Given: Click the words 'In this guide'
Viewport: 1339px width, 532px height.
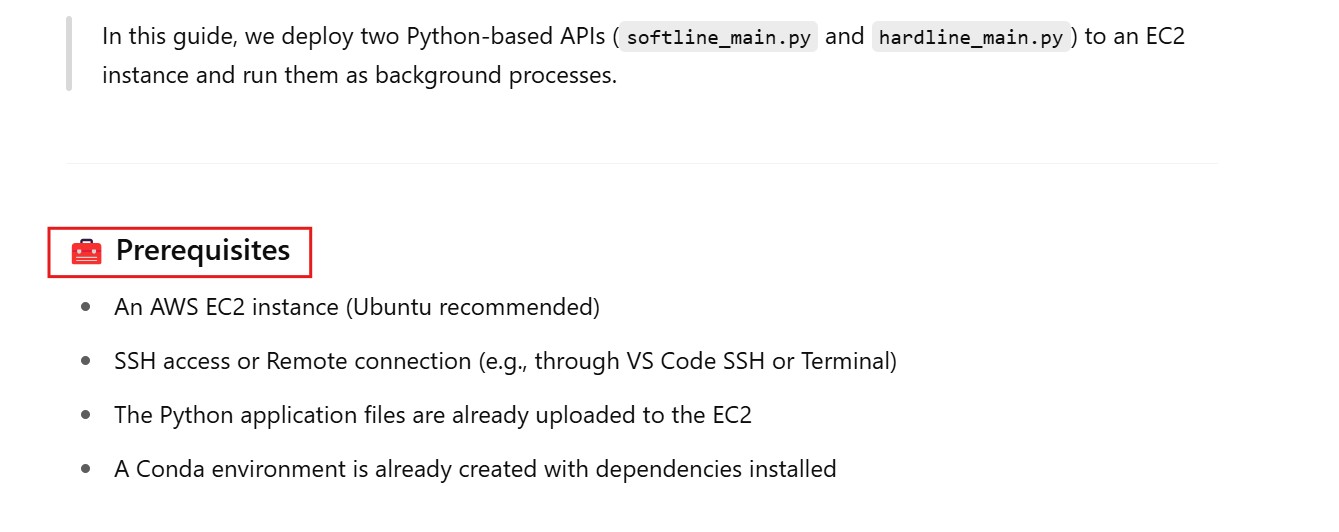Looking at the screenshot, I should pyautogui.click(x=162, y=38).
